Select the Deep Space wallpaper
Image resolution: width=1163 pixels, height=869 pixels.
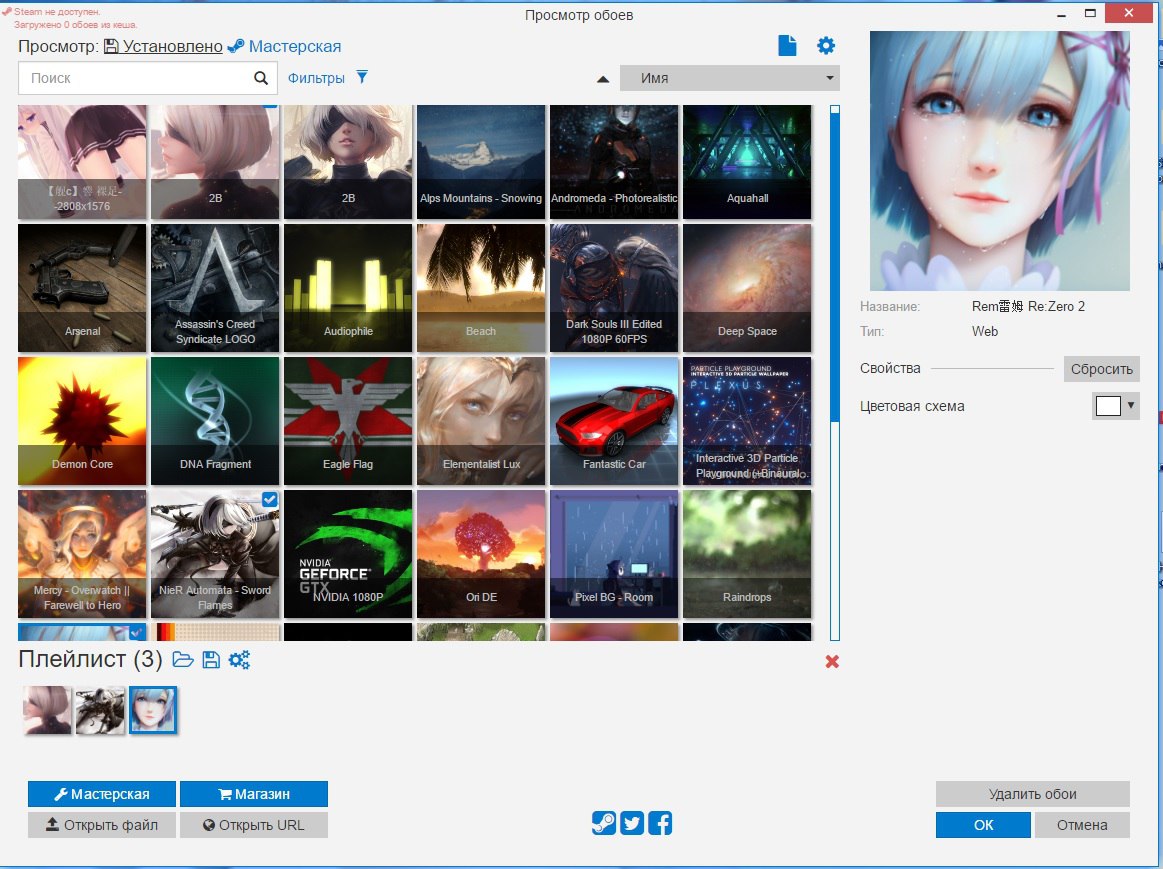tap(747, 288)
